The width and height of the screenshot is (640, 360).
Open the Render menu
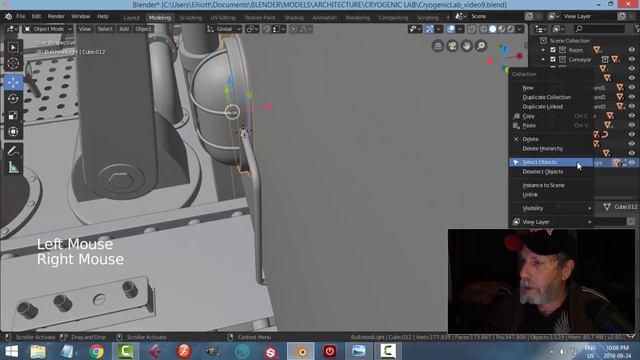[56, 16]
